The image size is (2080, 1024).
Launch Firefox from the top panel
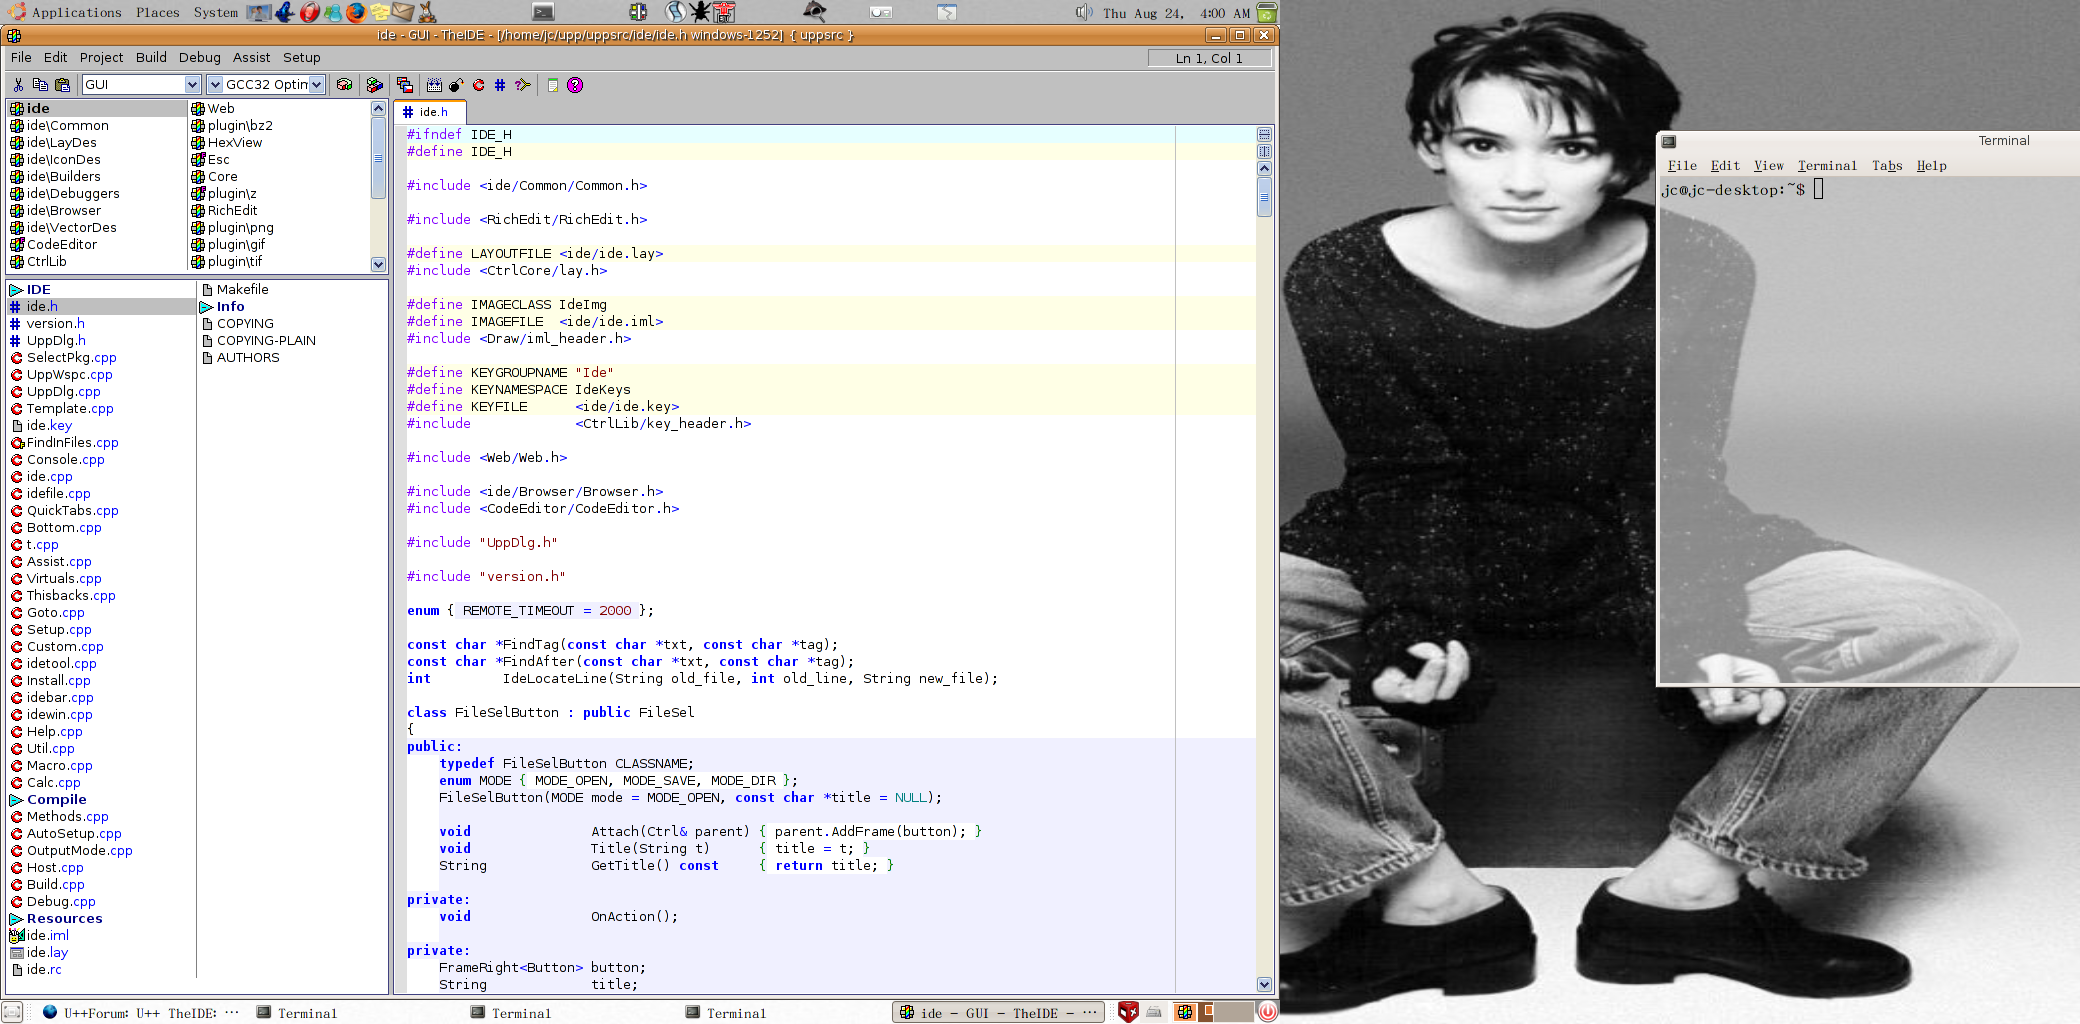click(x=356, y=12)
